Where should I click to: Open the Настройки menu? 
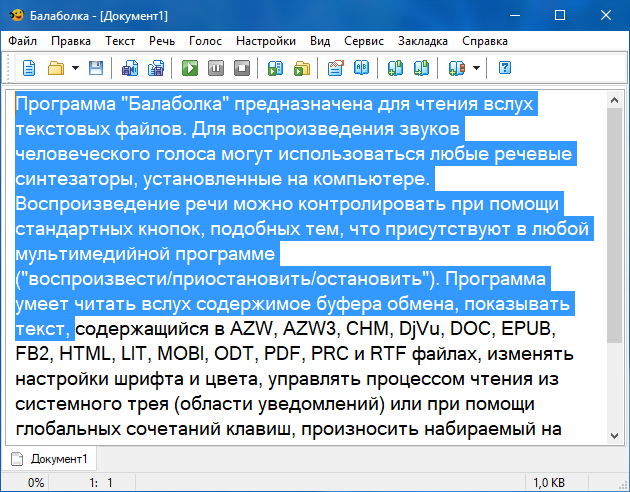click(x=266, y=41)
